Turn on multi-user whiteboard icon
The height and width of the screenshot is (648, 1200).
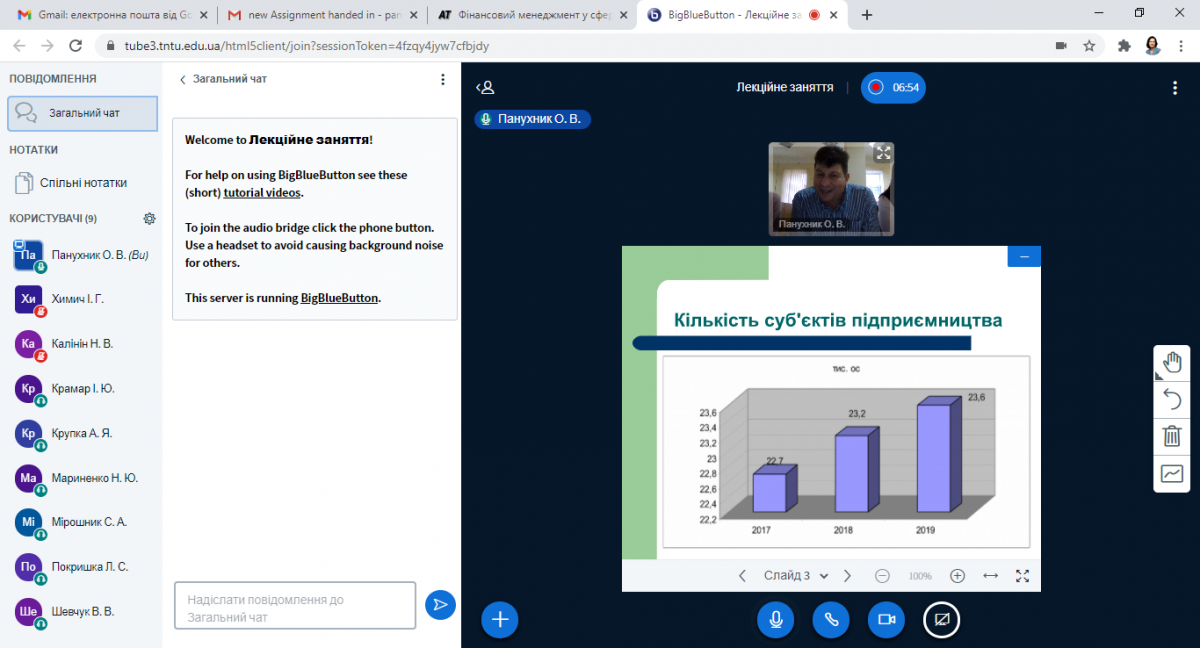[x=1172, y=473]
